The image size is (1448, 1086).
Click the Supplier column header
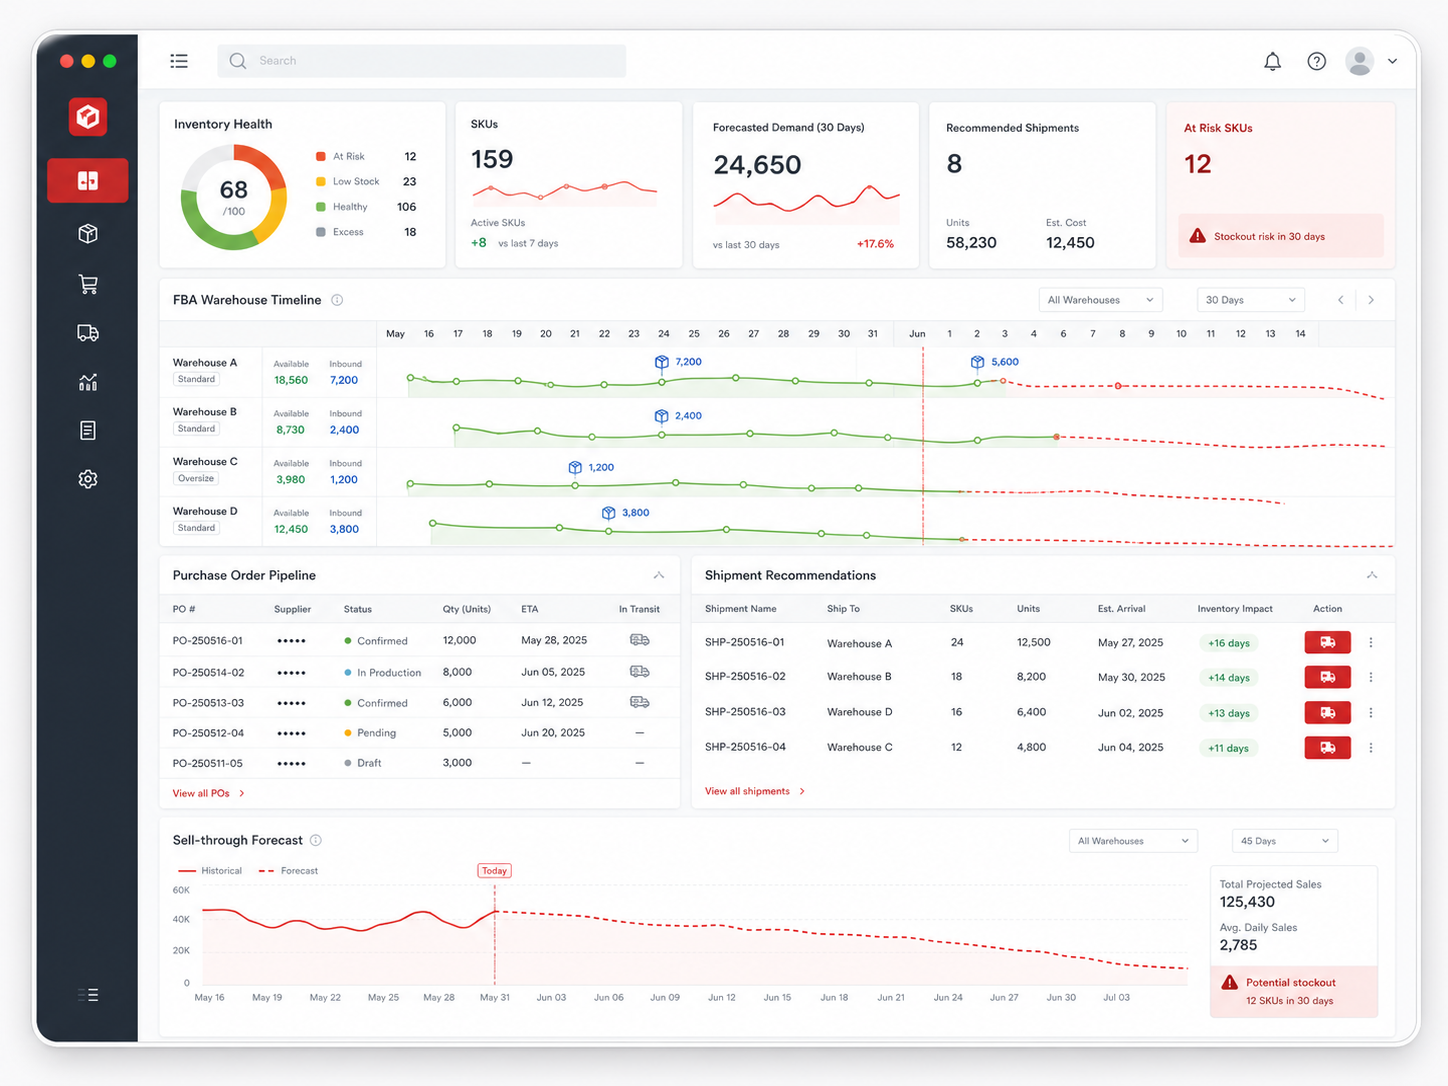pyautogui.click(x=292, y=609)
